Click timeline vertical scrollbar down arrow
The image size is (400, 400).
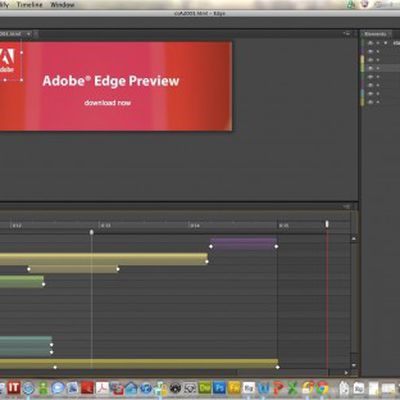(x=354, y=365)
